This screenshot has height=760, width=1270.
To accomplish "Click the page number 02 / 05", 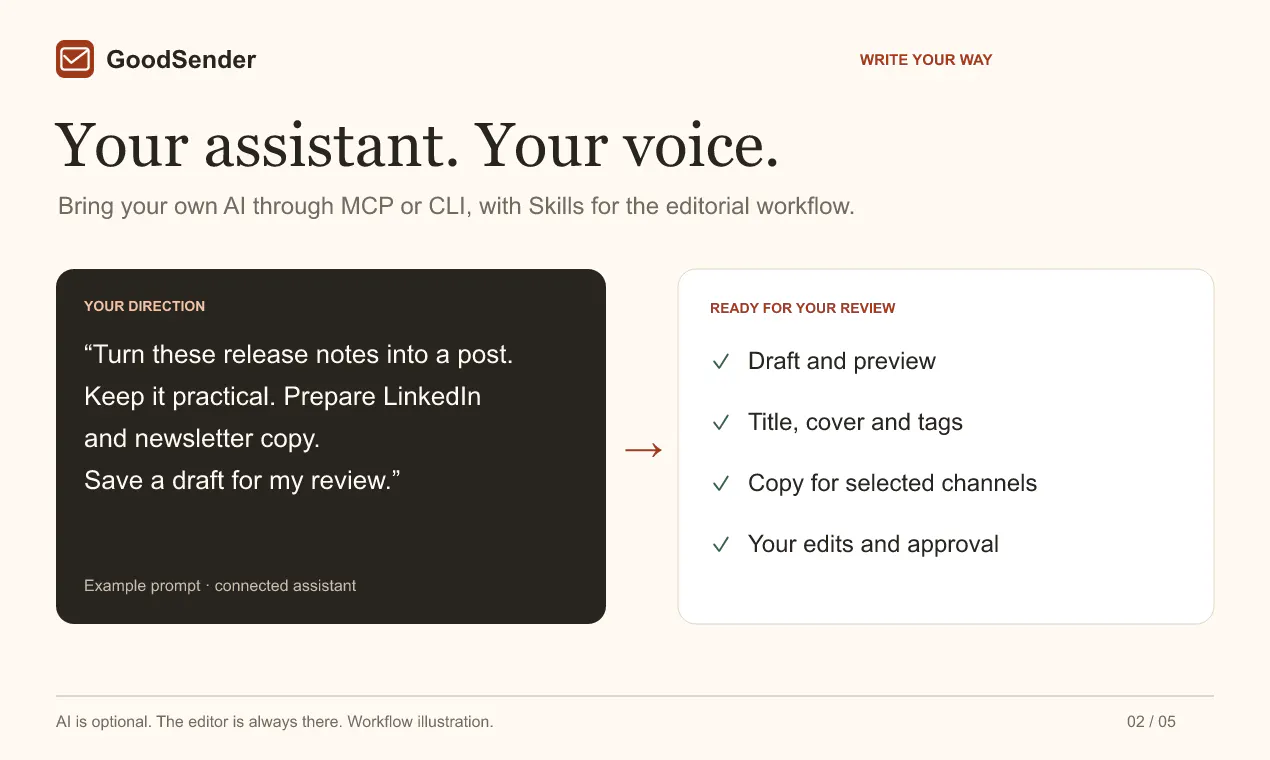I will pyautogui.click(x=1151, y=722).
